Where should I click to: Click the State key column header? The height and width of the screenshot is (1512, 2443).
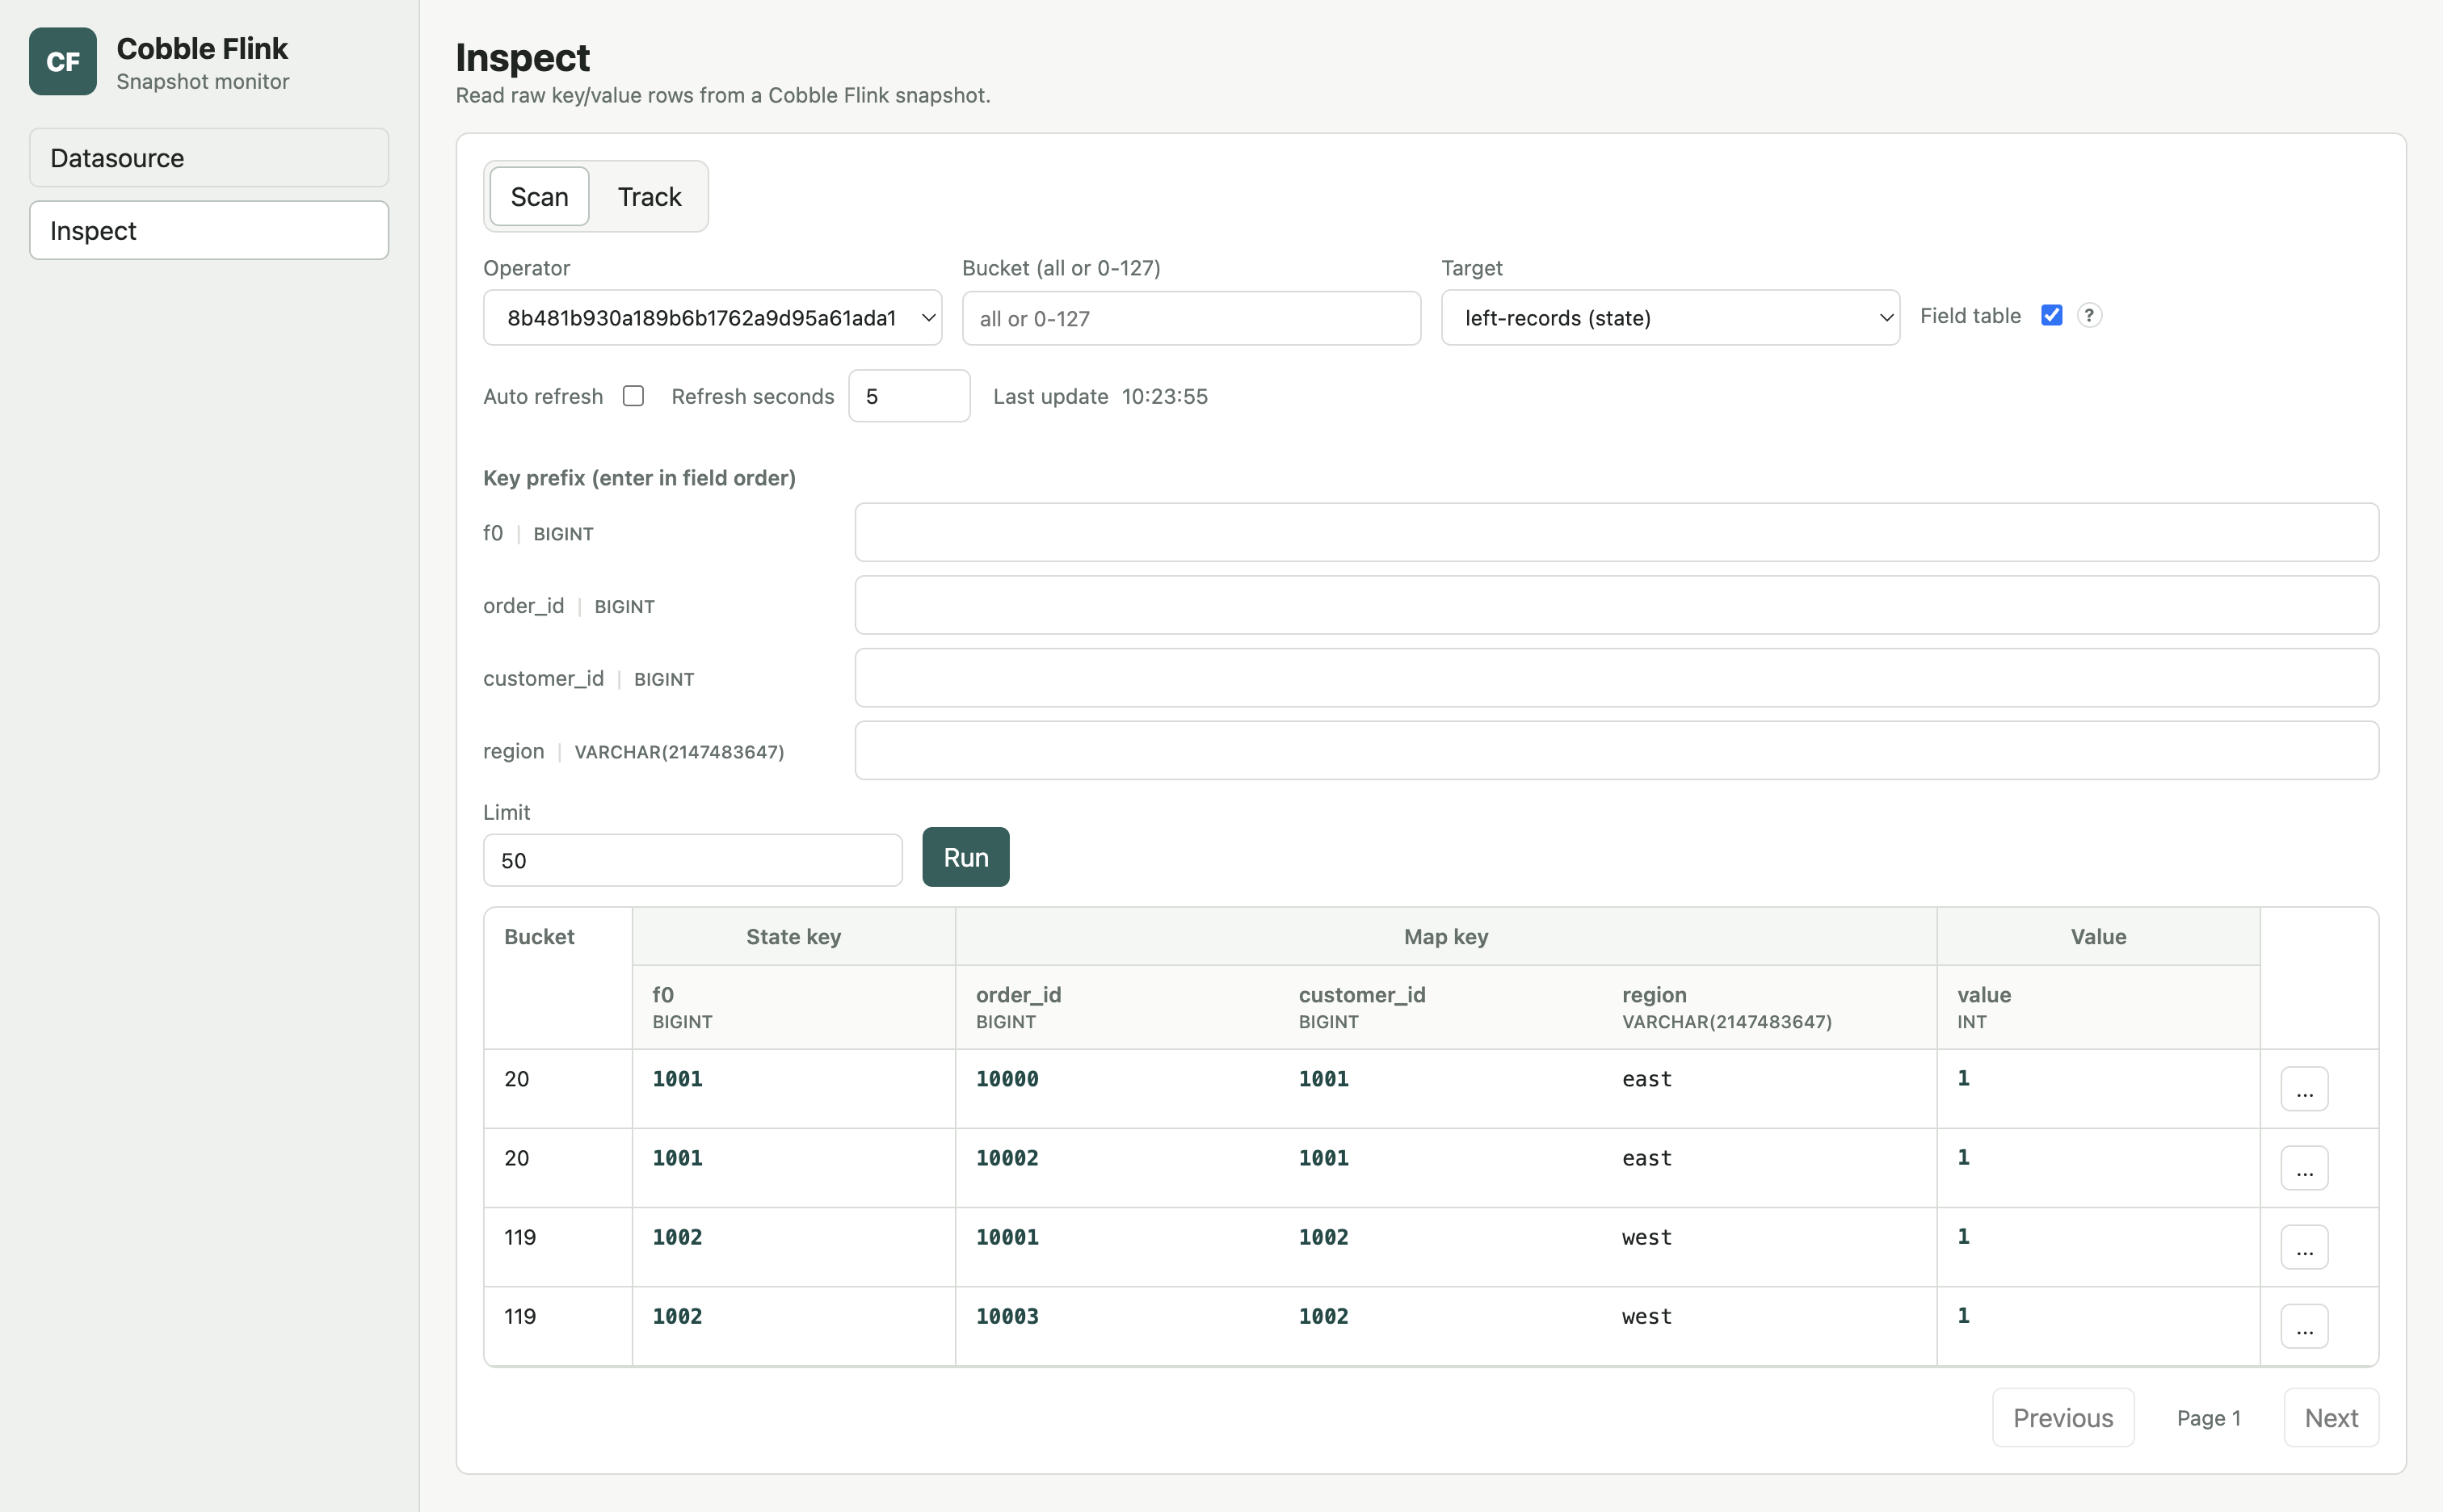[793, 937]
